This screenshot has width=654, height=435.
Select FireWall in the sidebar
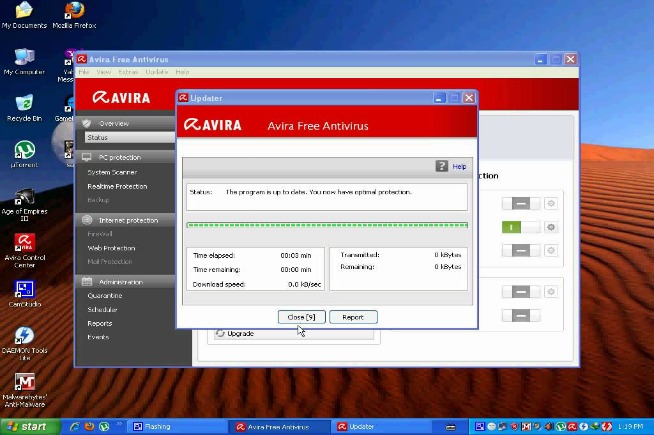point(100,234)
